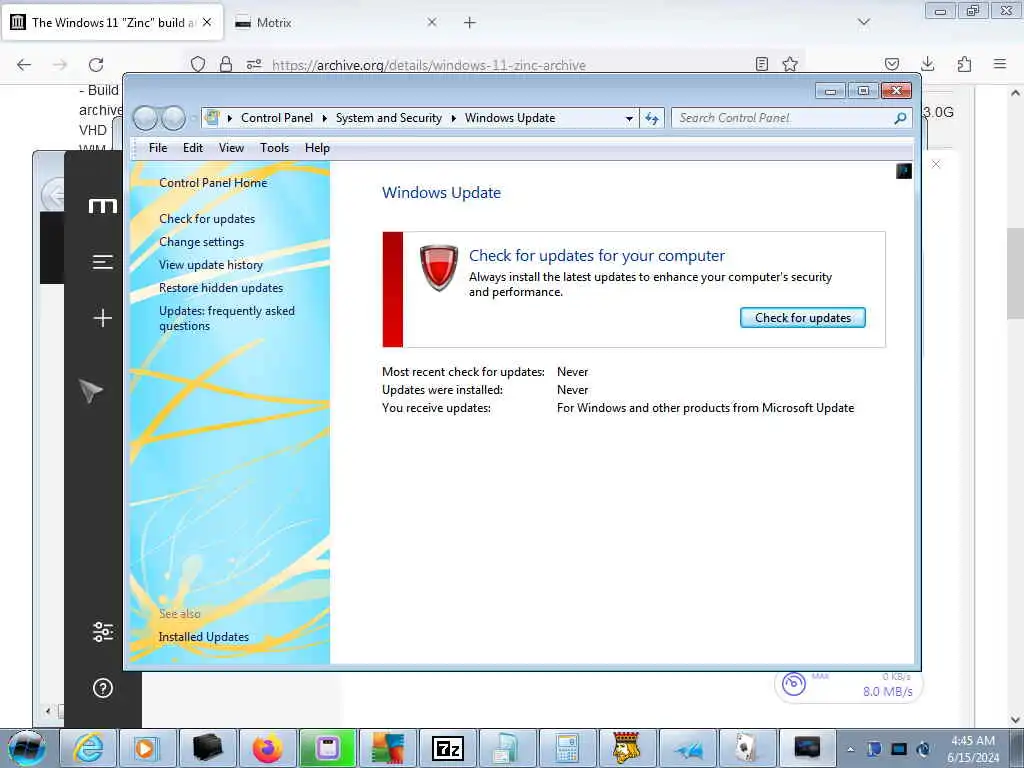Click the paper plane icon in Motrix sidebar
1024x768 pixels.
pyautogui.click(x=91, y=391)
